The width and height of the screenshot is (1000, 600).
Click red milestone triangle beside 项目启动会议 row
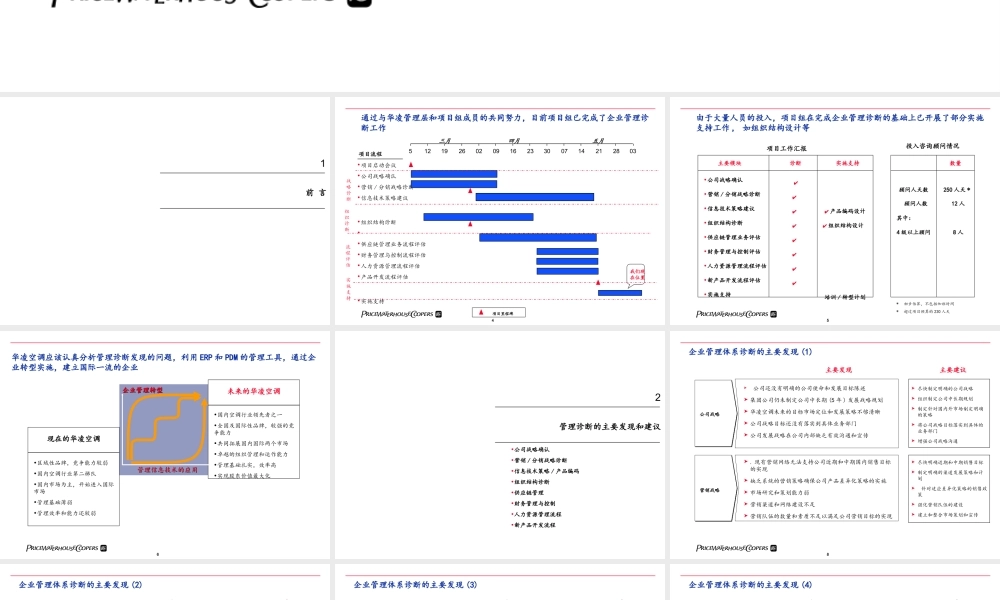[411, 164]
